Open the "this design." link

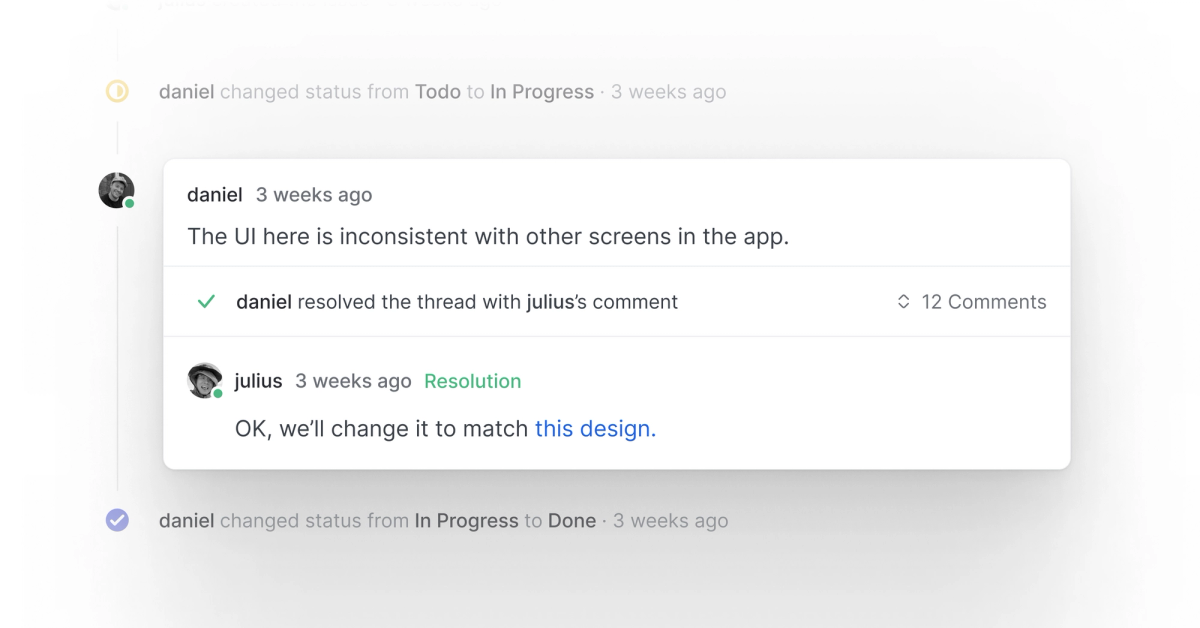click(595, 429)
